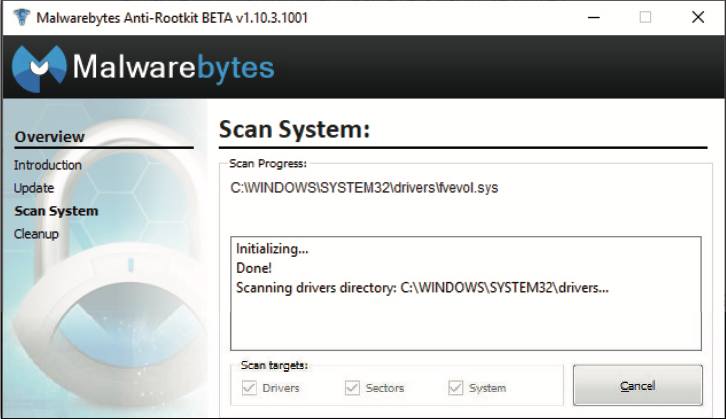Select the 'Scanning drivers directory' log line
Screen dimensions: 726x419
pos(422,287)
